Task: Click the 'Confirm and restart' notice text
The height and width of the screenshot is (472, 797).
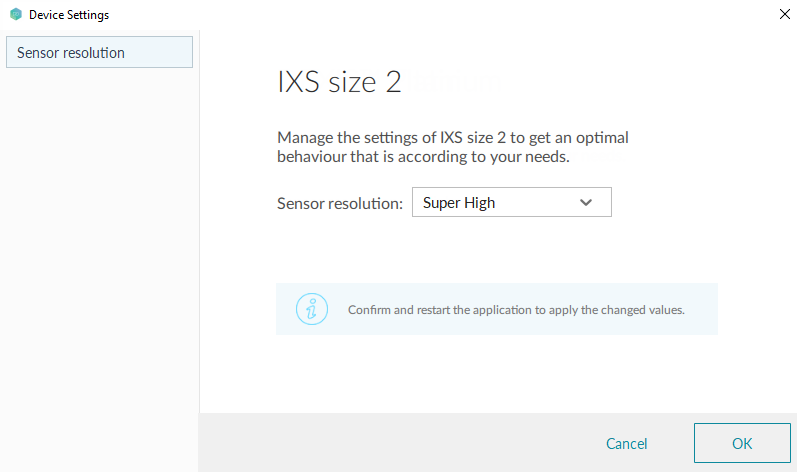Action: click(516, 310)
